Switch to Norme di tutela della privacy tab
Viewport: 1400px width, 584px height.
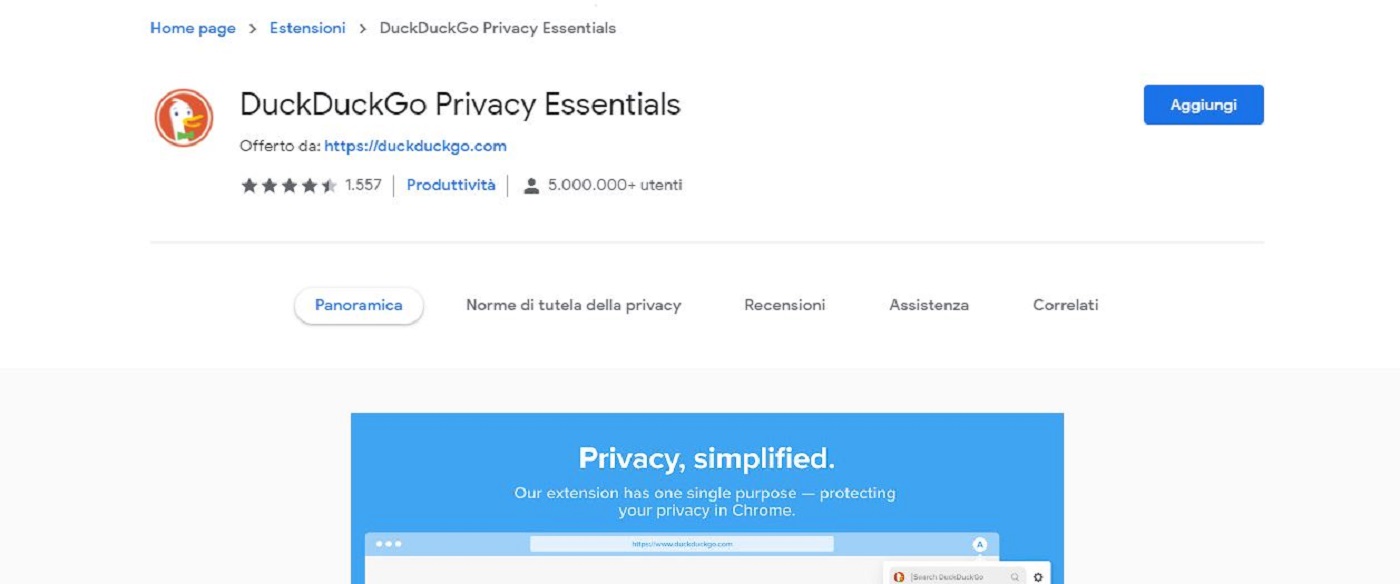(573, 305)
